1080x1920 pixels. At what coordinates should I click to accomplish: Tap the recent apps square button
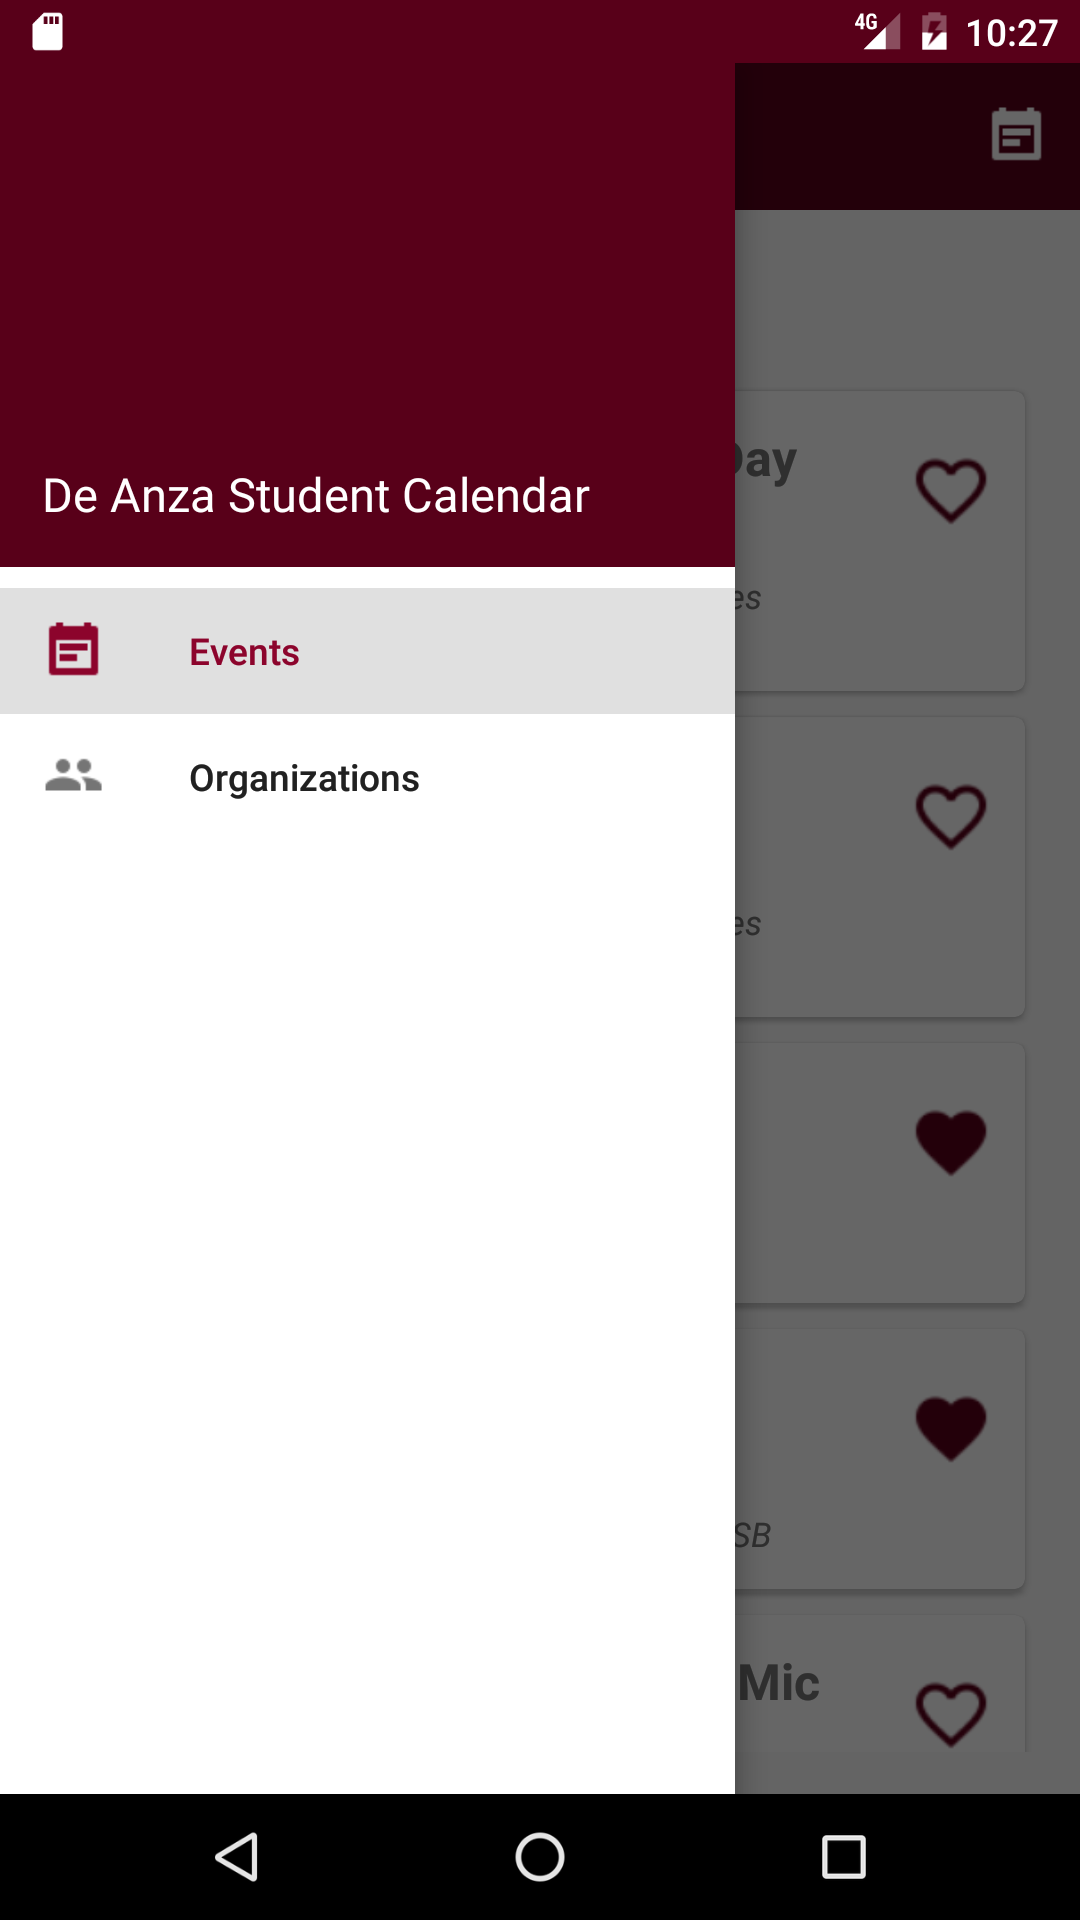[843, 1857]
